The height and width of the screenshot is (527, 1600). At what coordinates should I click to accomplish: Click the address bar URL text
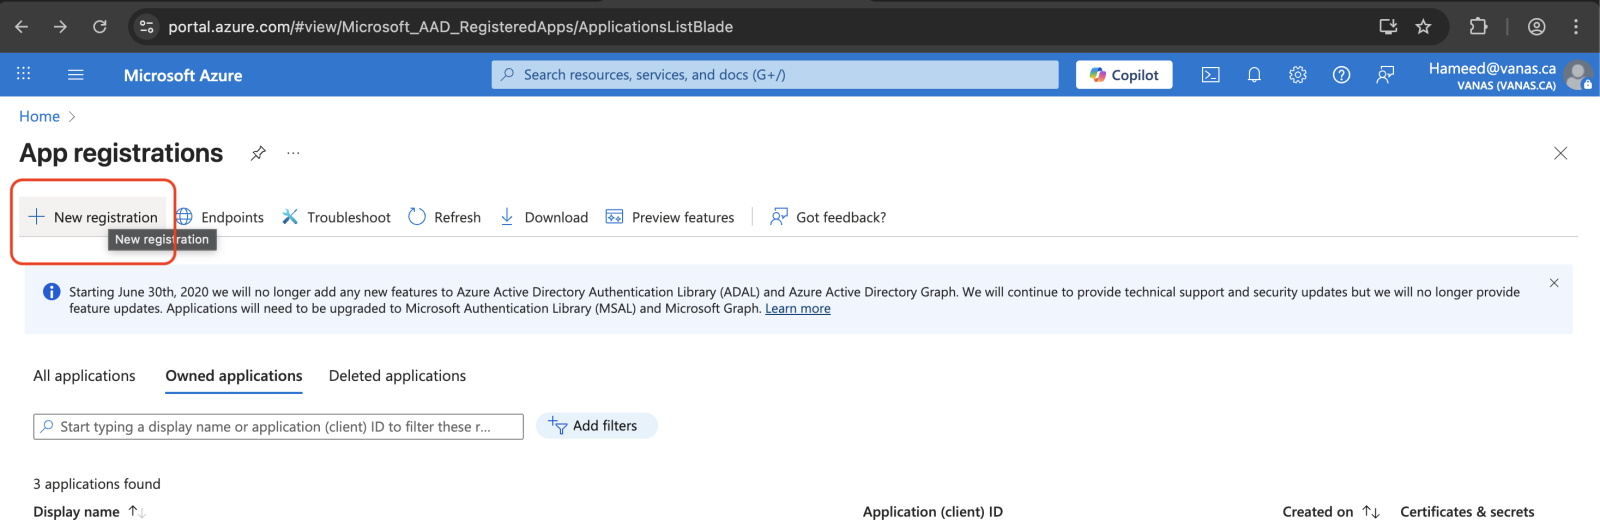(x=450, y=27)
